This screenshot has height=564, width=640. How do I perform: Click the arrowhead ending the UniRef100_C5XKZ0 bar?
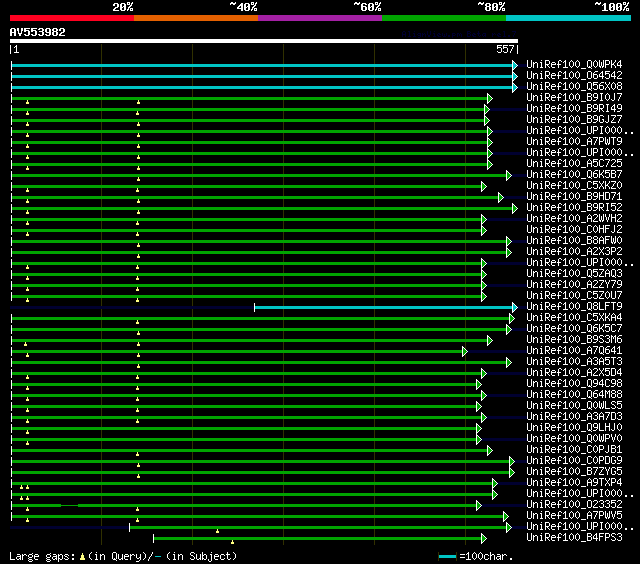[x=483, y=186]
